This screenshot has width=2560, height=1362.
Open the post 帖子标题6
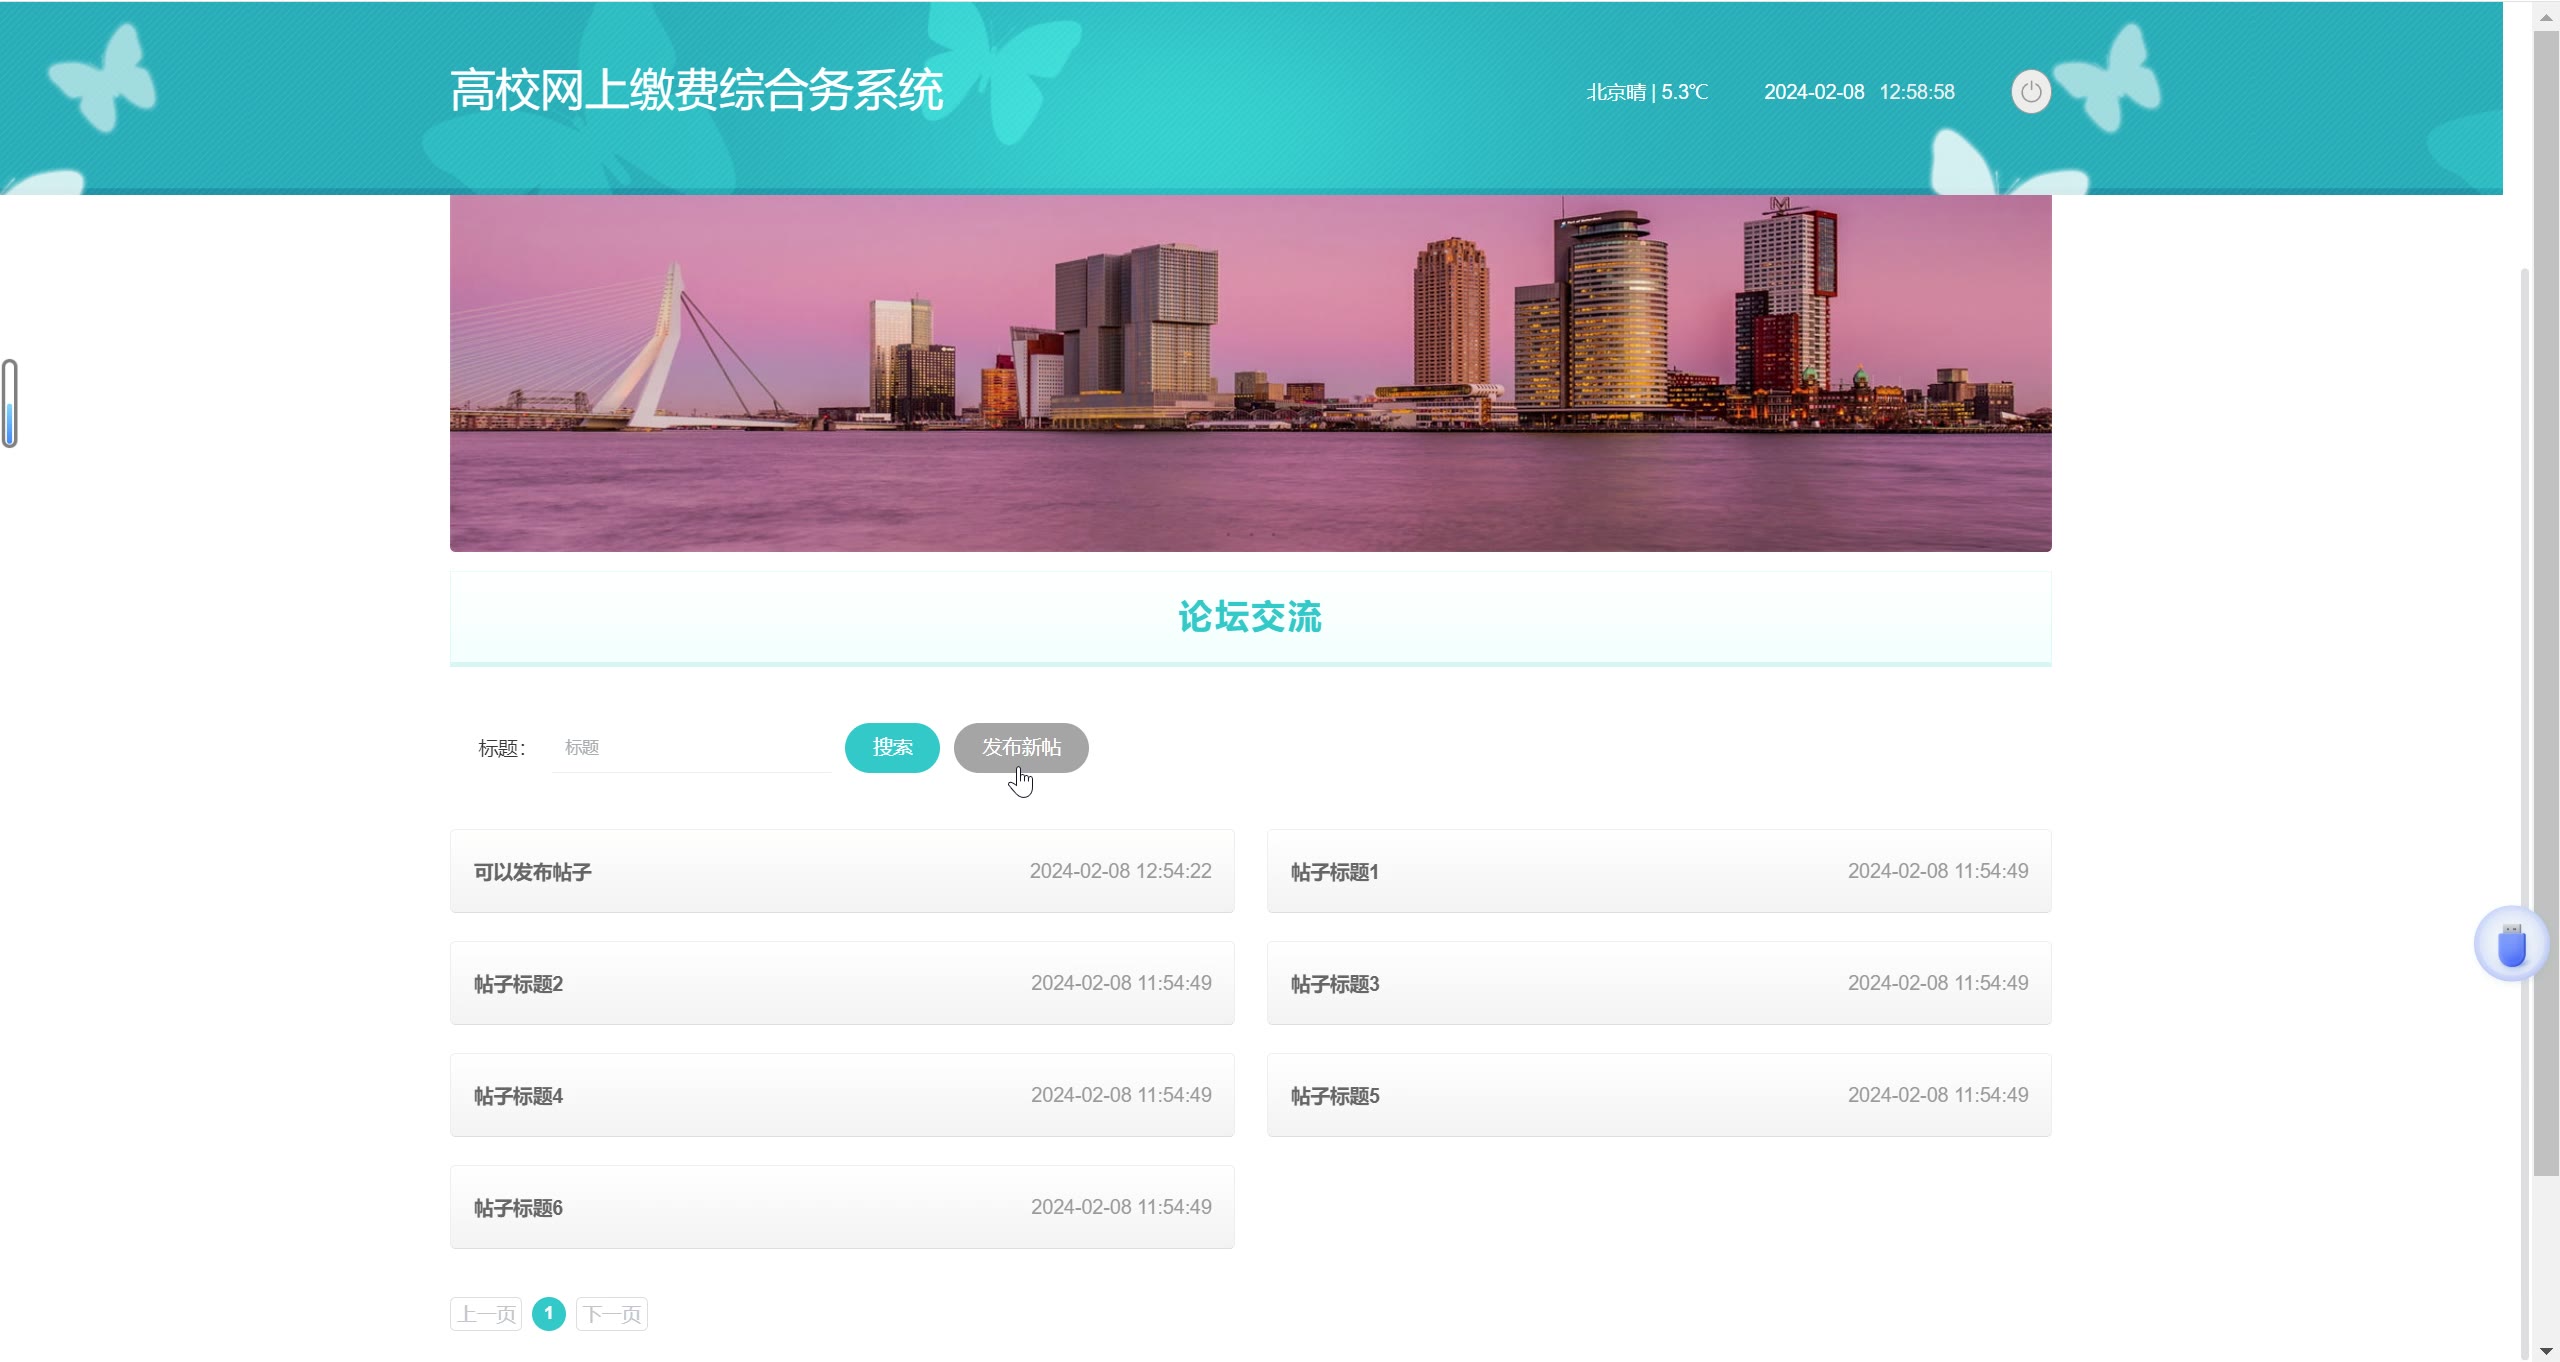coord(842,1207)
